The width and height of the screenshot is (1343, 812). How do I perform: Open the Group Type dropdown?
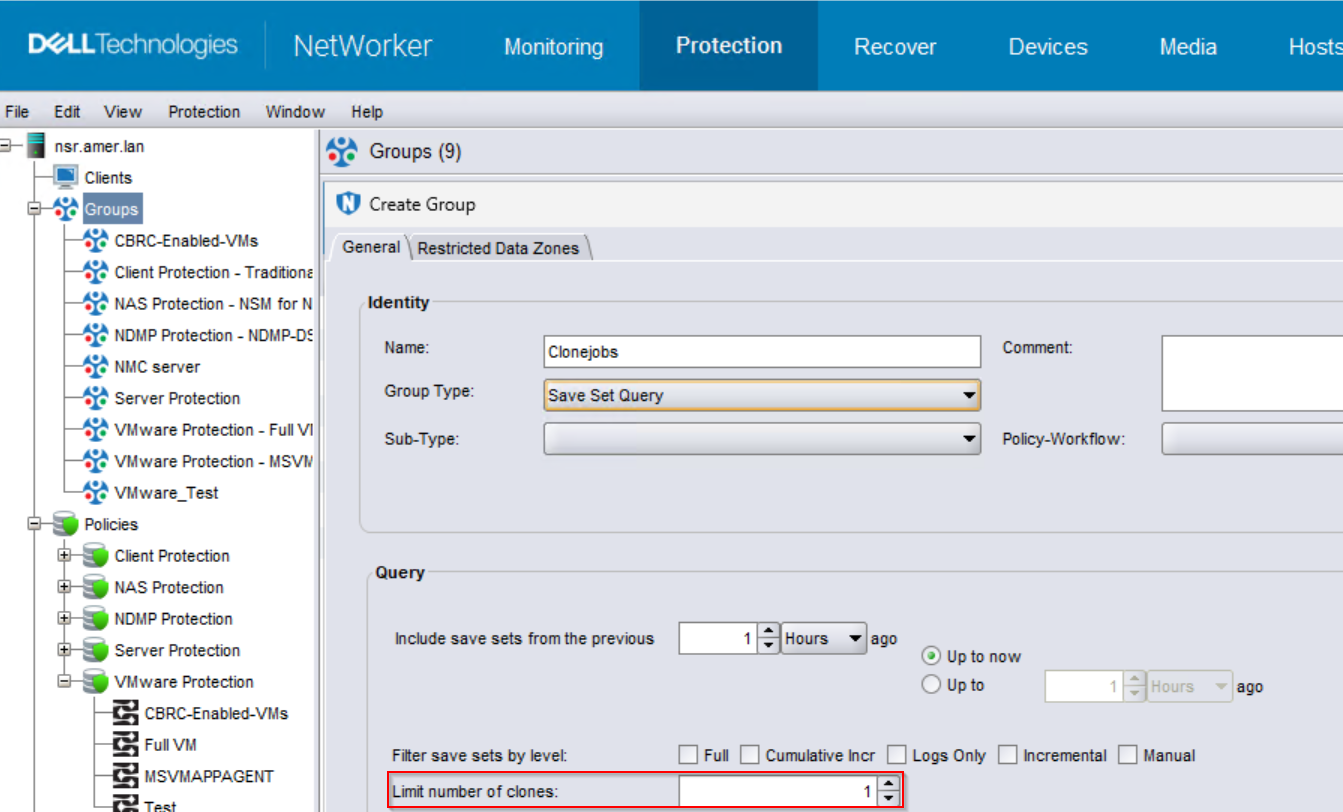(762, 395)
